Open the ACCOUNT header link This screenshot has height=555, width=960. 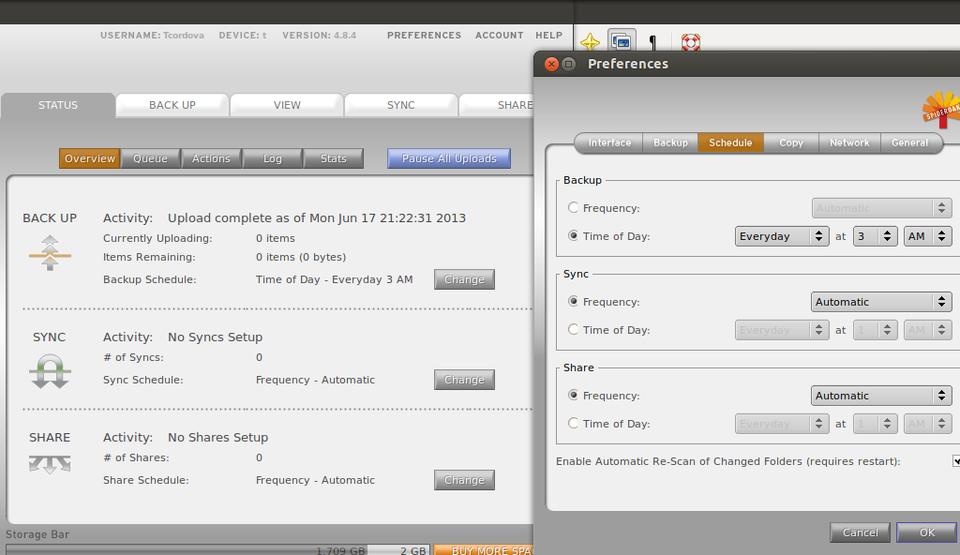coord(499,36)
